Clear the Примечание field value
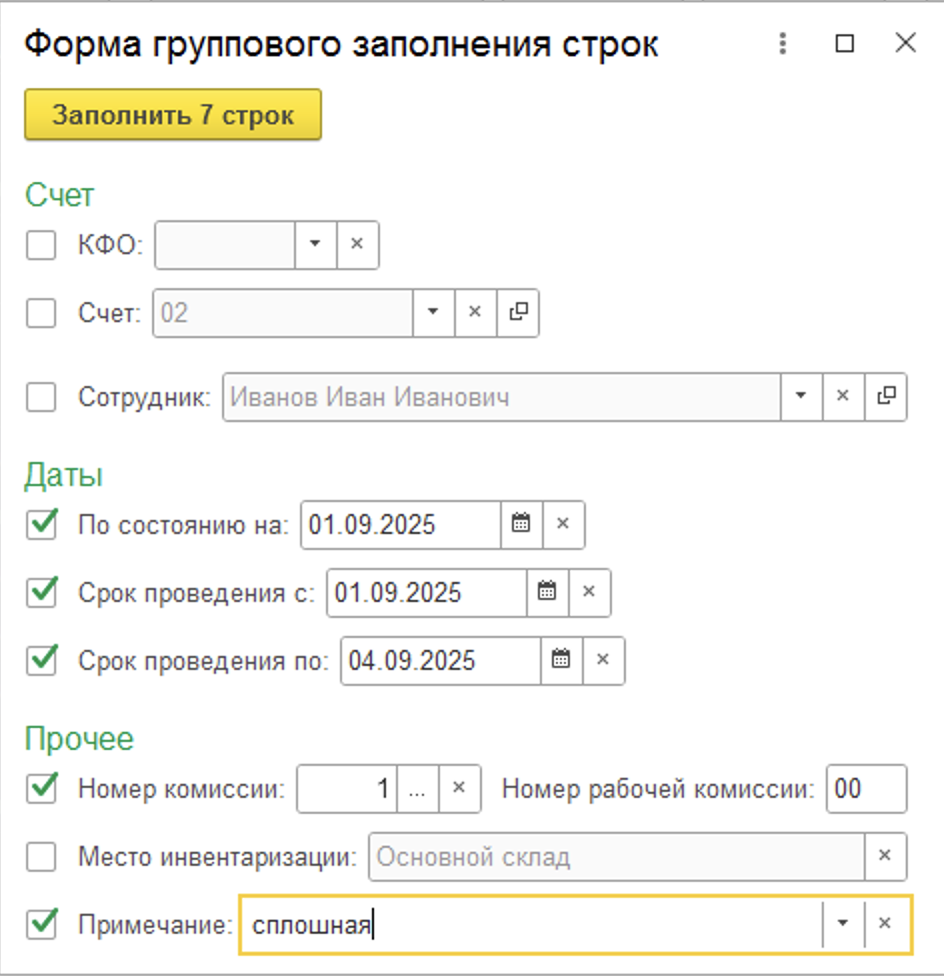Viewport: 944px width, 976px height. click(x=885, y=924)
